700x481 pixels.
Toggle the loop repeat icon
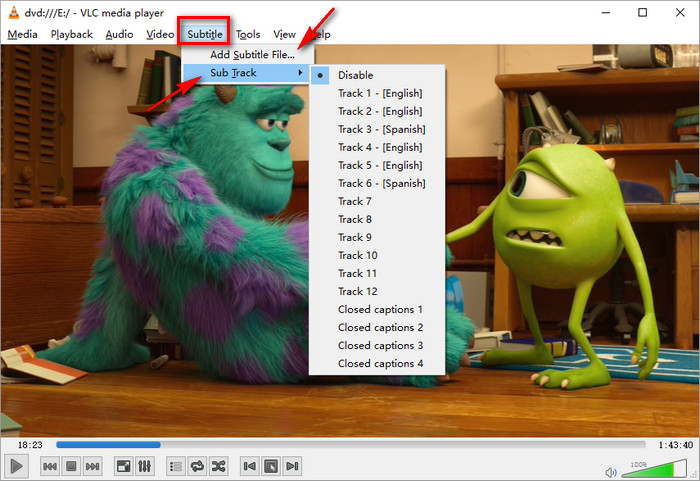coord(197,466)
